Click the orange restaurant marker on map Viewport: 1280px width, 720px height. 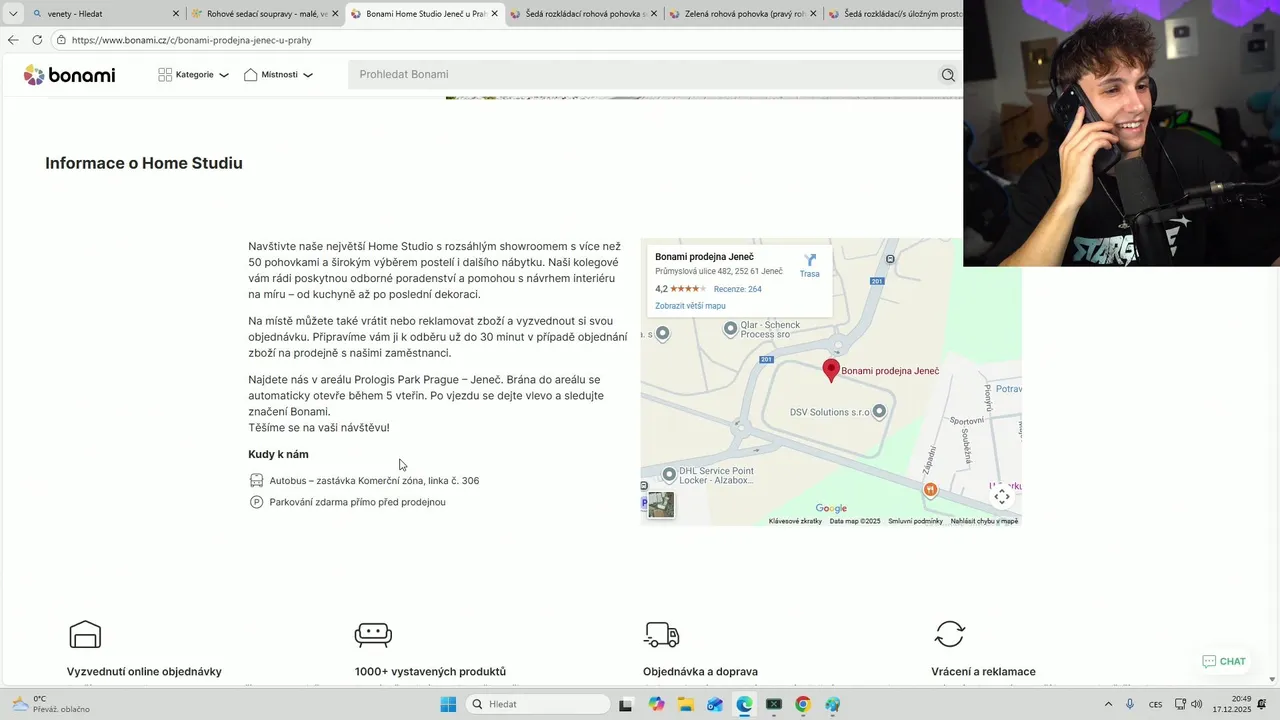click(930, 489)
